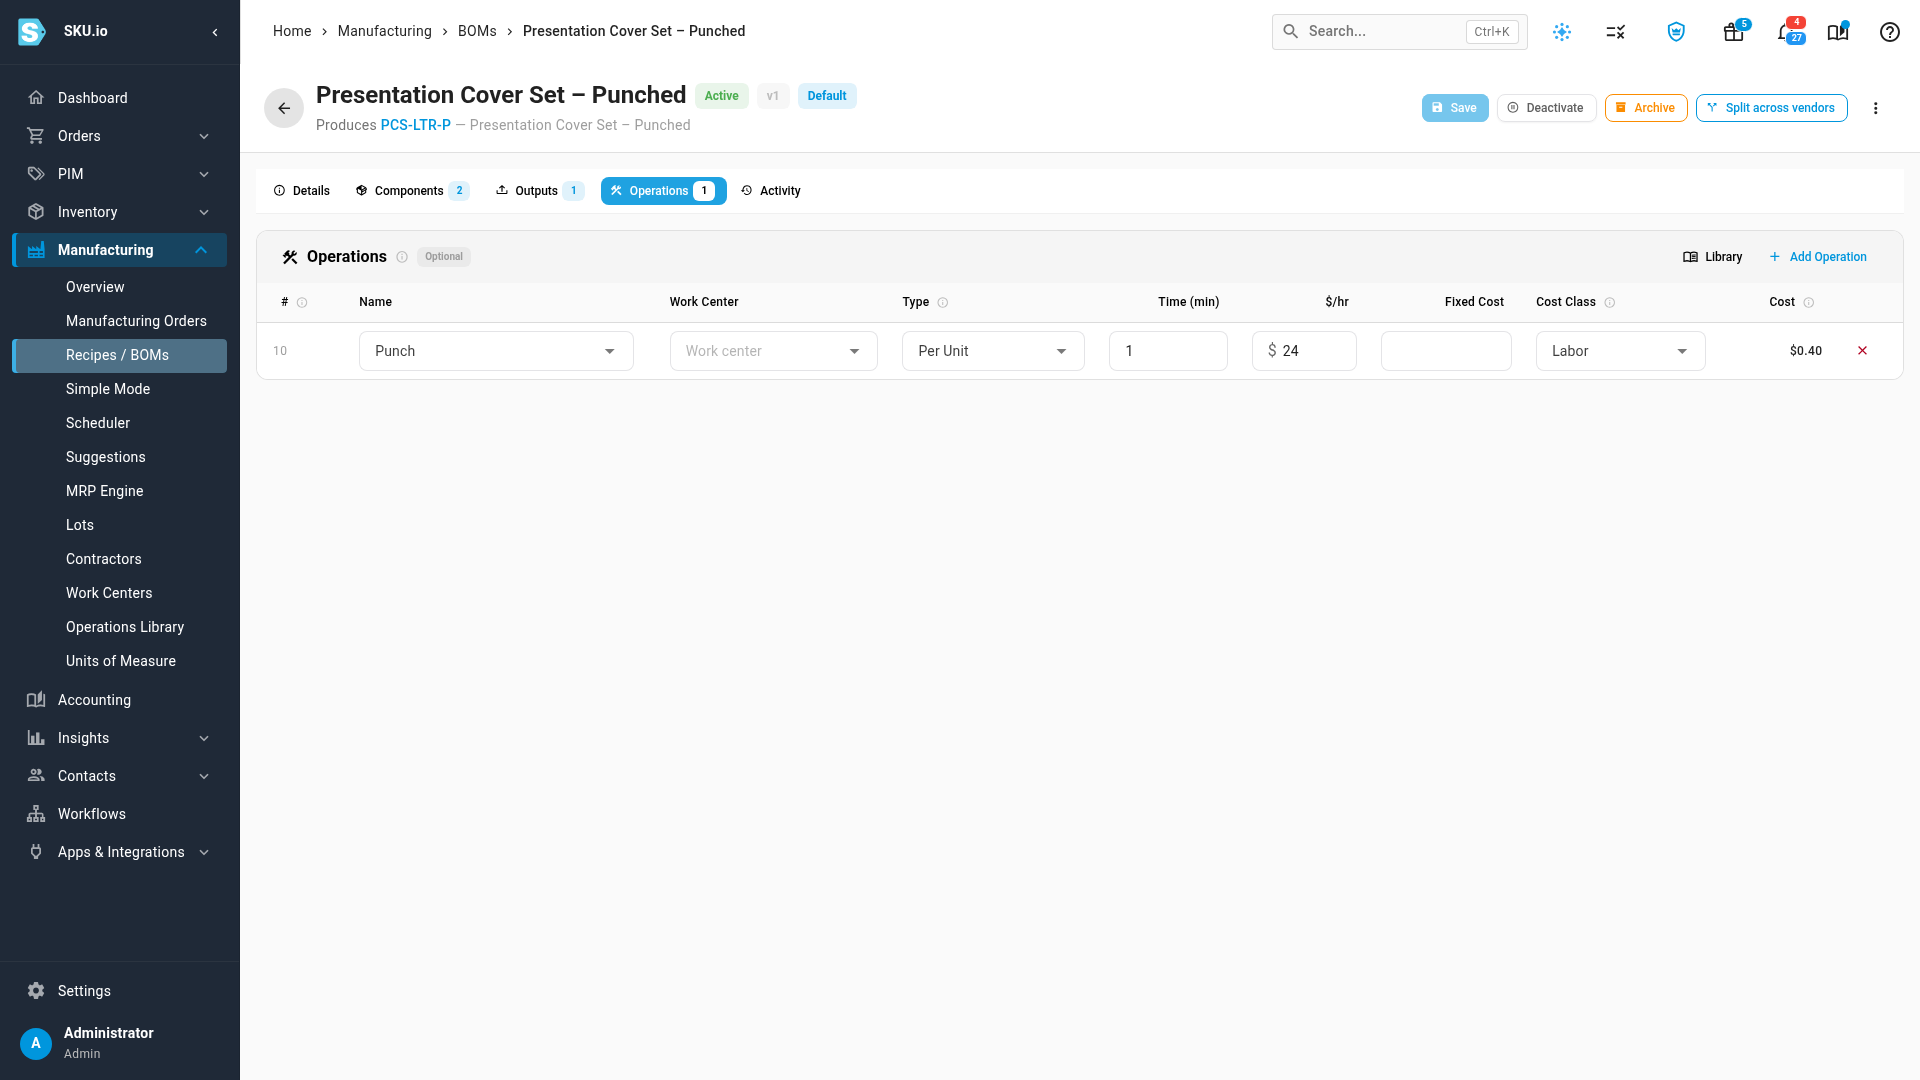Click the info icon next to Cost Class
The image size is (1920, 1080).
pos(1610,303)
